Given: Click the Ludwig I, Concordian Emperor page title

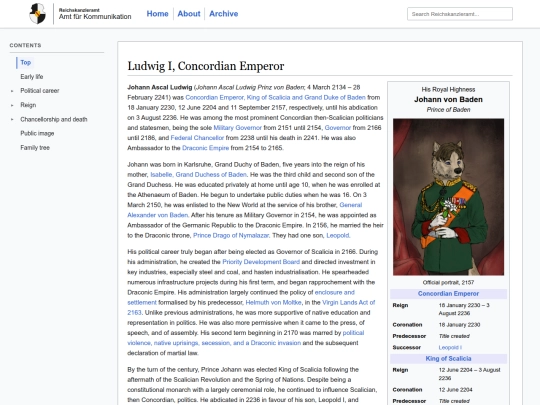Looking at the screenshot, I should tap(206, 66).
